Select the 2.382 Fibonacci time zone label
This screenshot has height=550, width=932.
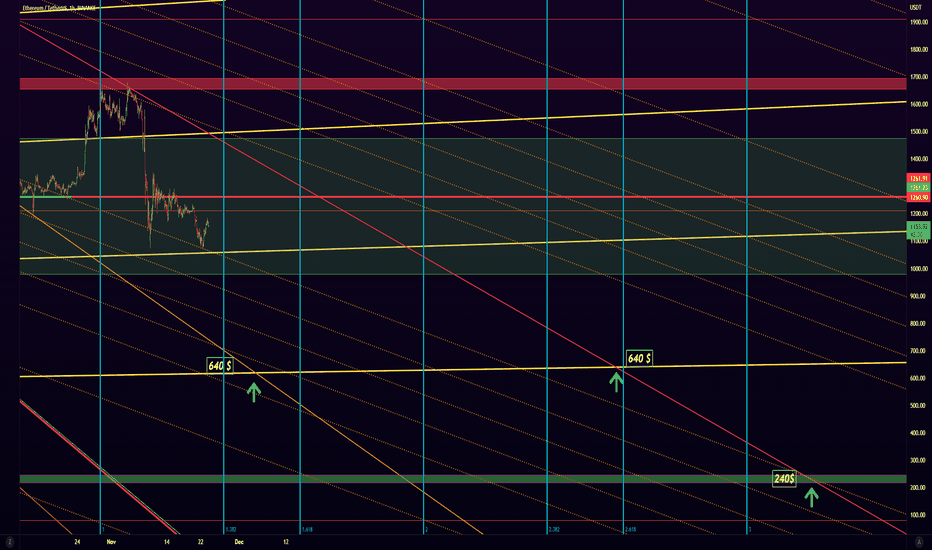point(554,529)
